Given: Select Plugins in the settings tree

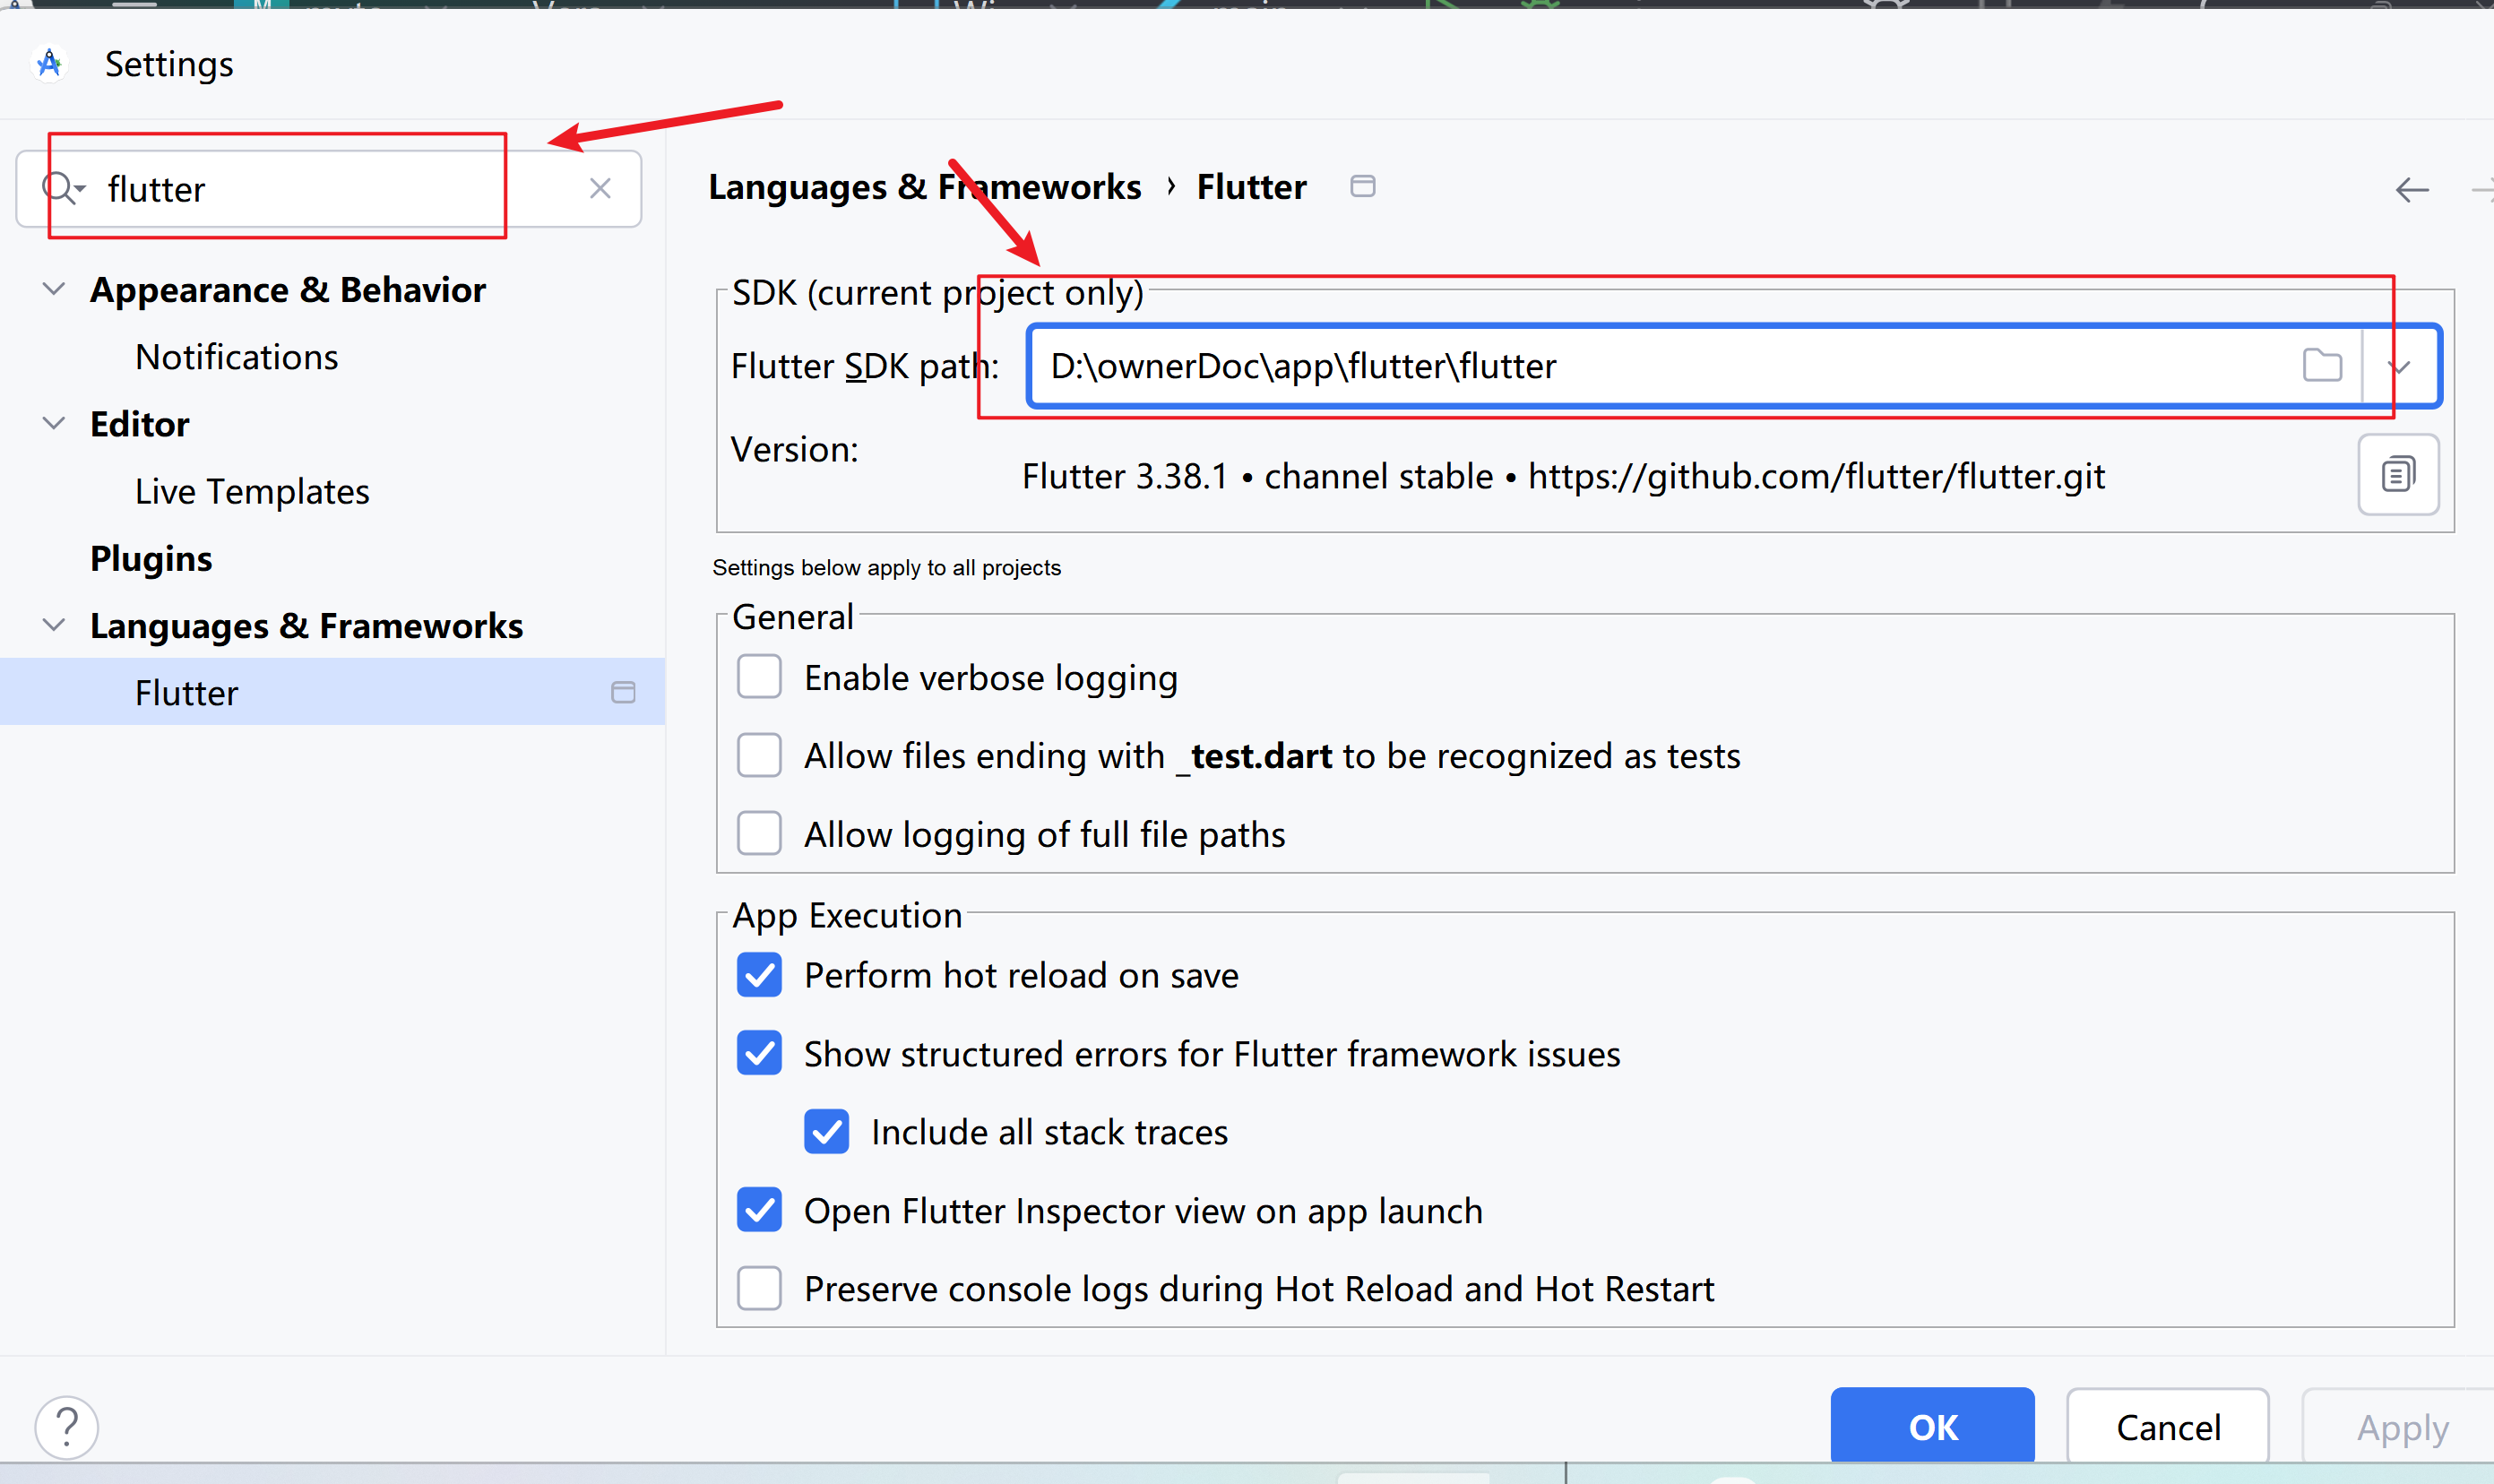Looking at the screenshot, I should tap(151, 558).
